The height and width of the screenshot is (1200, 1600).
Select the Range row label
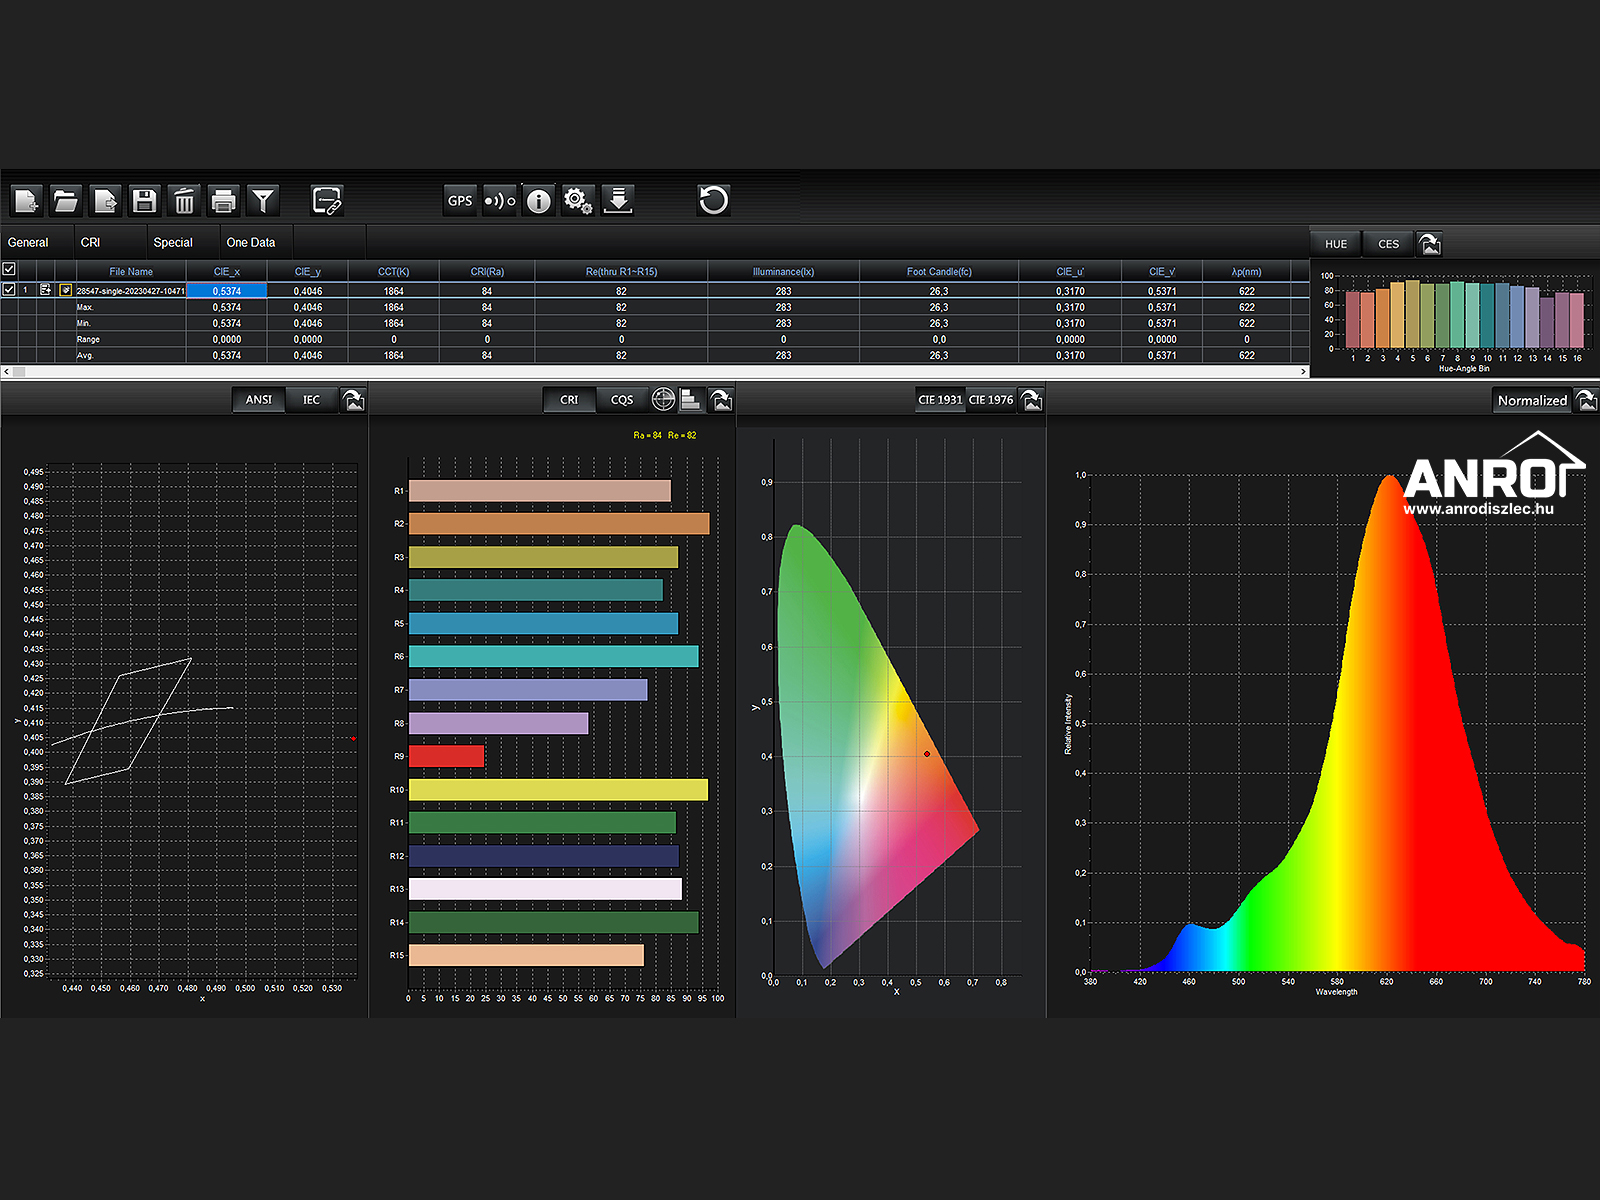(x=88, y=339)
